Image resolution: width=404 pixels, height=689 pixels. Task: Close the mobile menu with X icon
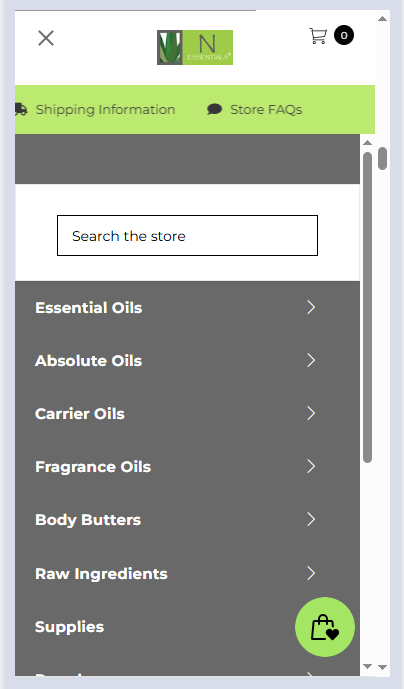46,38
